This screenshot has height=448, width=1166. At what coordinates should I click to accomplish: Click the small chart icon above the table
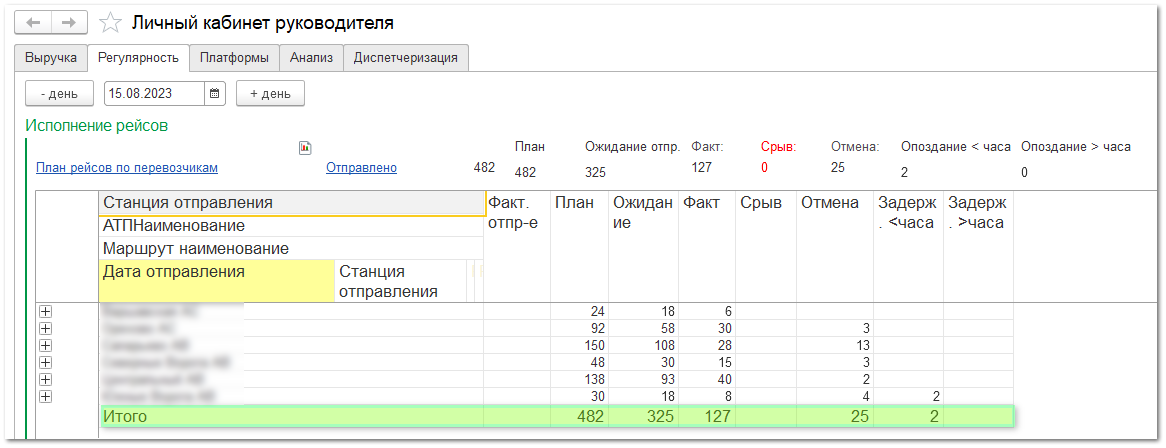306,148
